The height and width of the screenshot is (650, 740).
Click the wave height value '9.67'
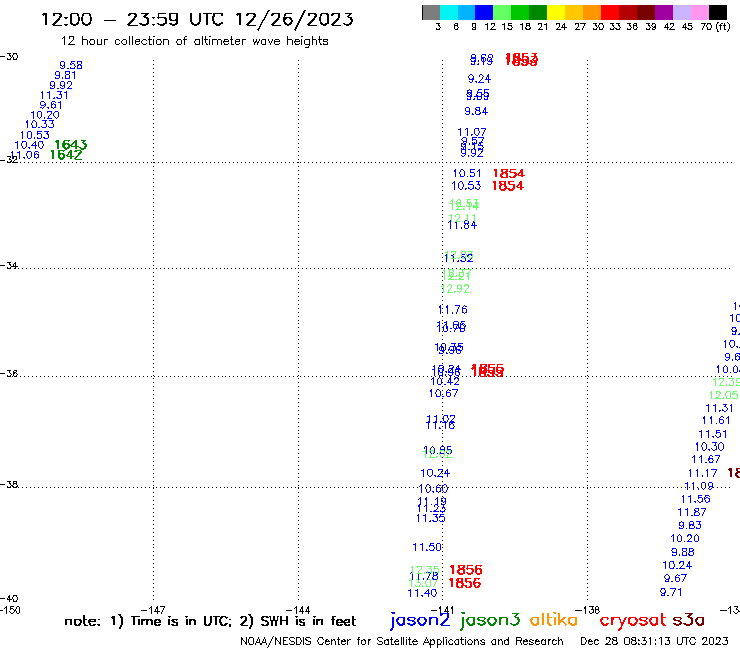click(x=675, y=578)
